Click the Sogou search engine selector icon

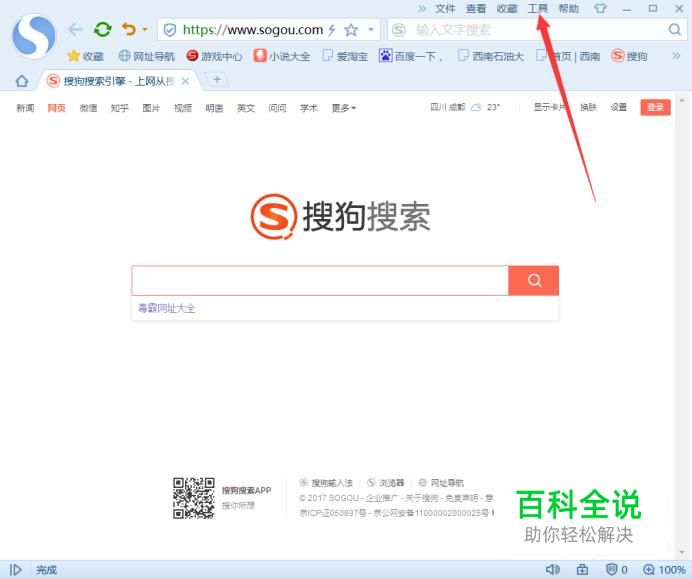pyautogui.click(x=399, y=30)
